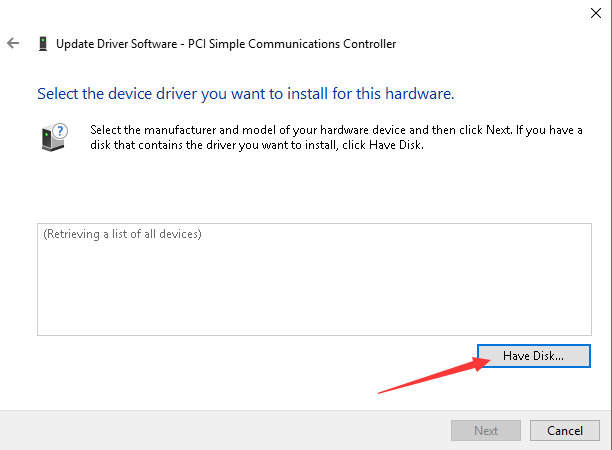Image resolution: width=612 pixels, height=450 pixels.
Task: Click the PCI Simple Communications Controller label
Action: click(292, 44)
